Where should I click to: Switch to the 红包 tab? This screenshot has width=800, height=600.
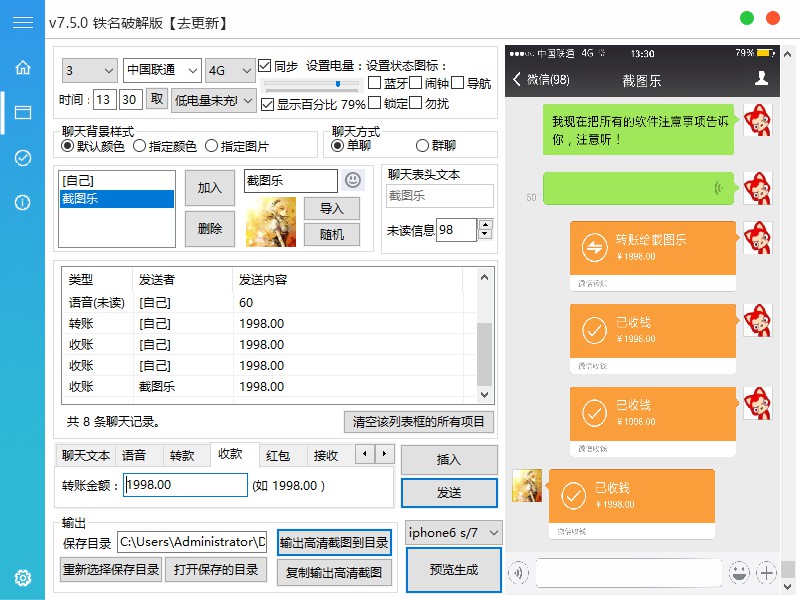pyautogui.click(x=278, y=455)
